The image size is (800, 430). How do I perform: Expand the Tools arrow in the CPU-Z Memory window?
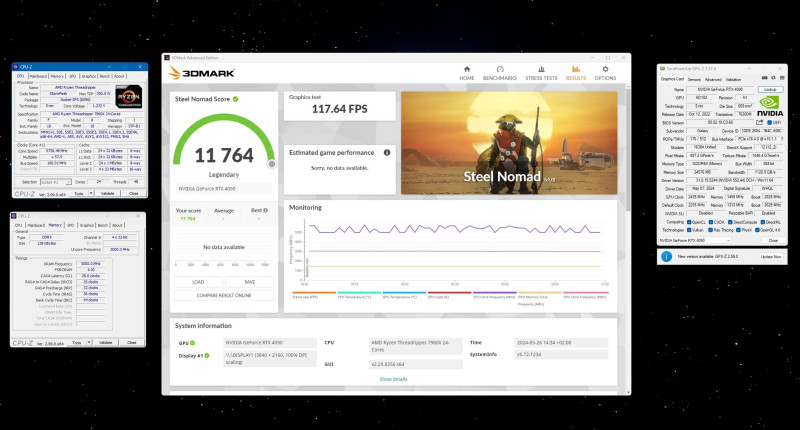89,343
